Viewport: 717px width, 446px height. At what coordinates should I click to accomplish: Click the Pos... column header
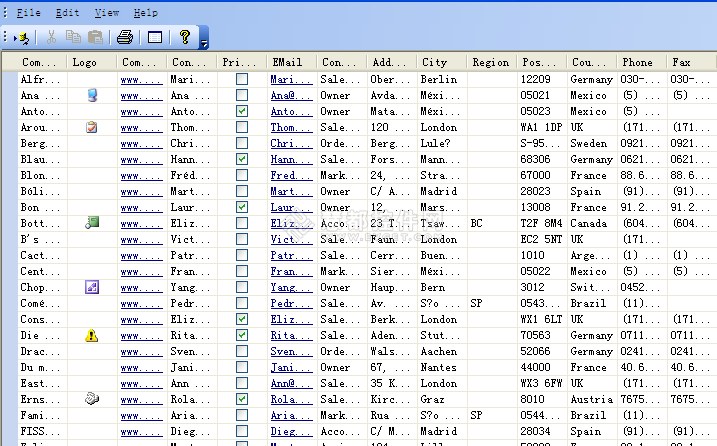tap(542, 62)
